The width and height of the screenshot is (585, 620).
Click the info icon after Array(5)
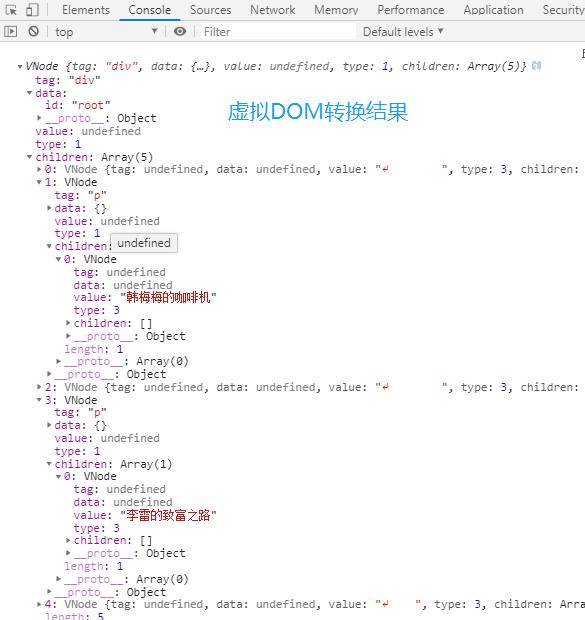[x=536, y=66]
